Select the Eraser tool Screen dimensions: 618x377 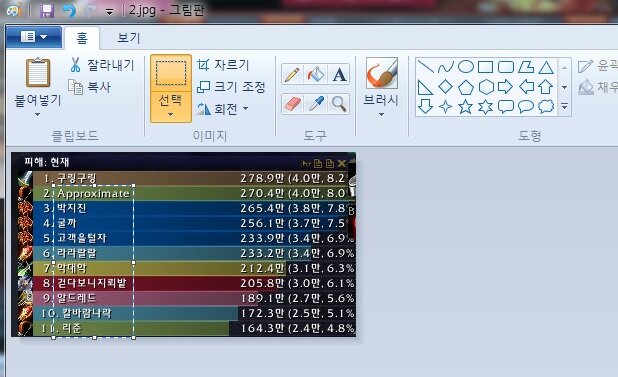pos(292,104)
